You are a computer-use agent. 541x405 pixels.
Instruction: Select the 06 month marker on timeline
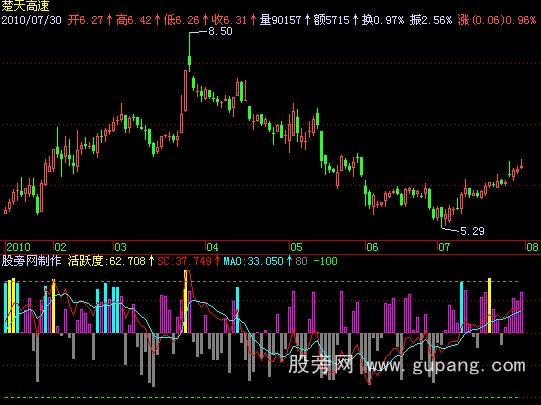372,247
